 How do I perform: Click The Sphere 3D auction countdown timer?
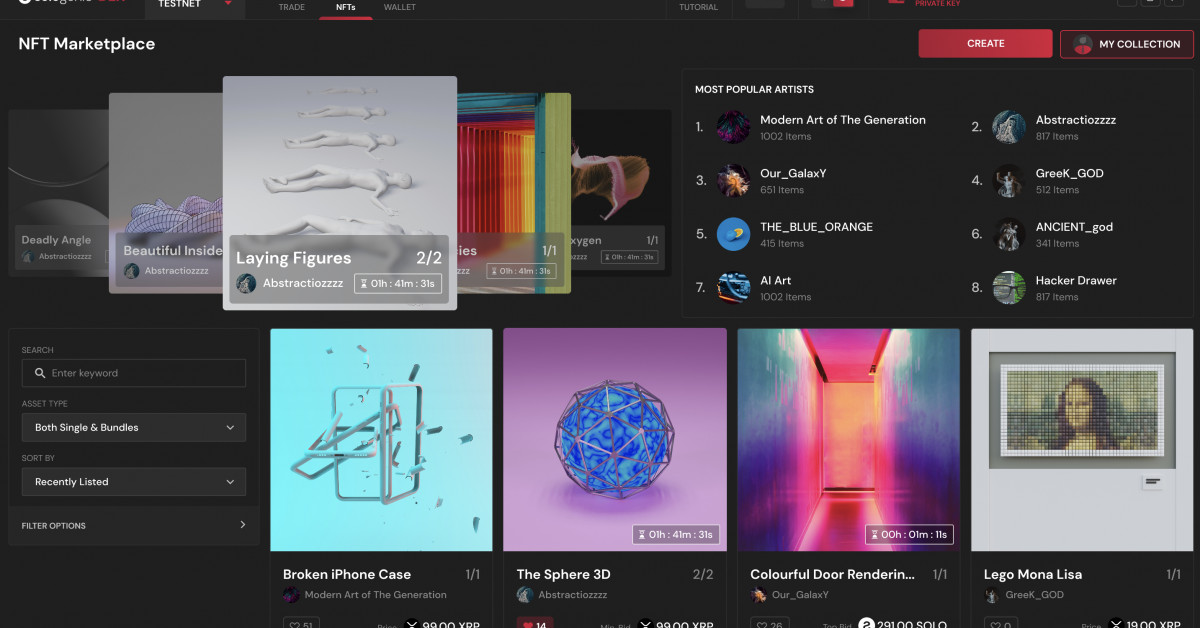[674, 535]
